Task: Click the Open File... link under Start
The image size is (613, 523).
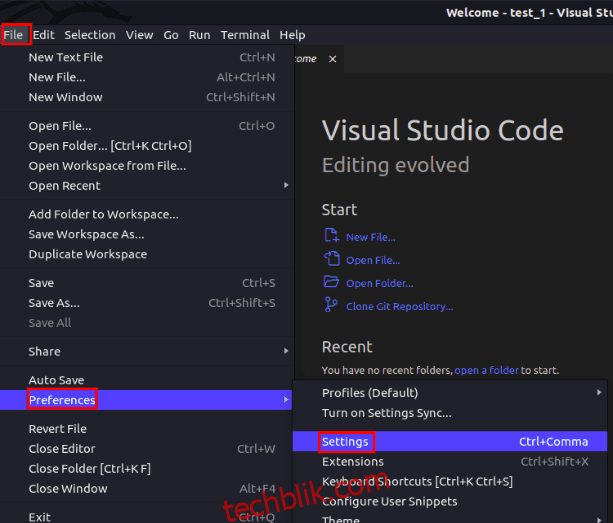Action: click(x=373, y=260)
